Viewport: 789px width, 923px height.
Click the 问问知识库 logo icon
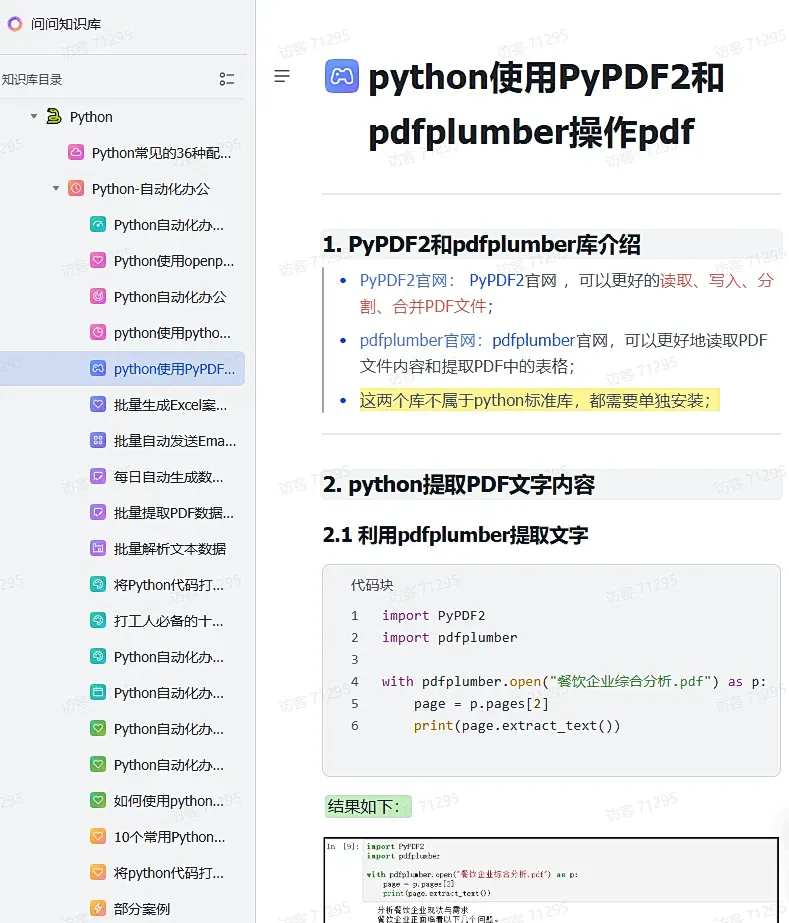[15, 24]
